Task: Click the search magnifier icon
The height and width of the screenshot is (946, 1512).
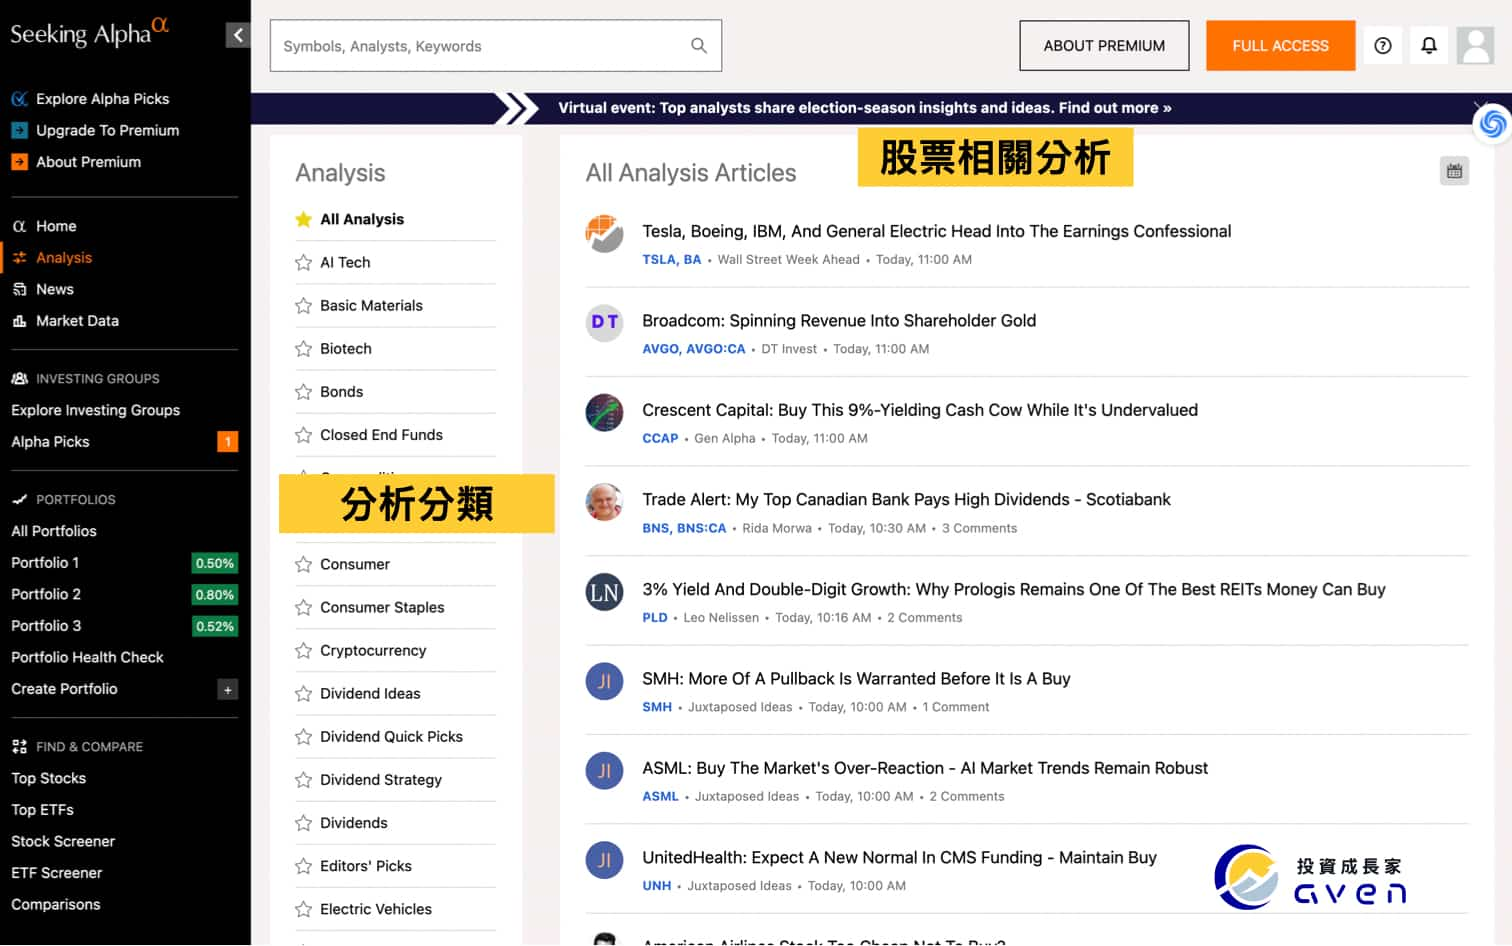Action: click(x=699, y=45)
